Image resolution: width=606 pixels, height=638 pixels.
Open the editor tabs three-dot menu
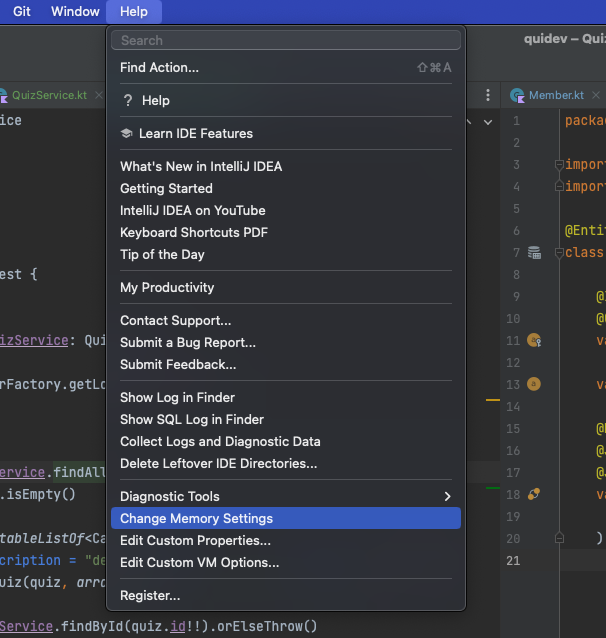pyautogui.click(x=488, y=95)
